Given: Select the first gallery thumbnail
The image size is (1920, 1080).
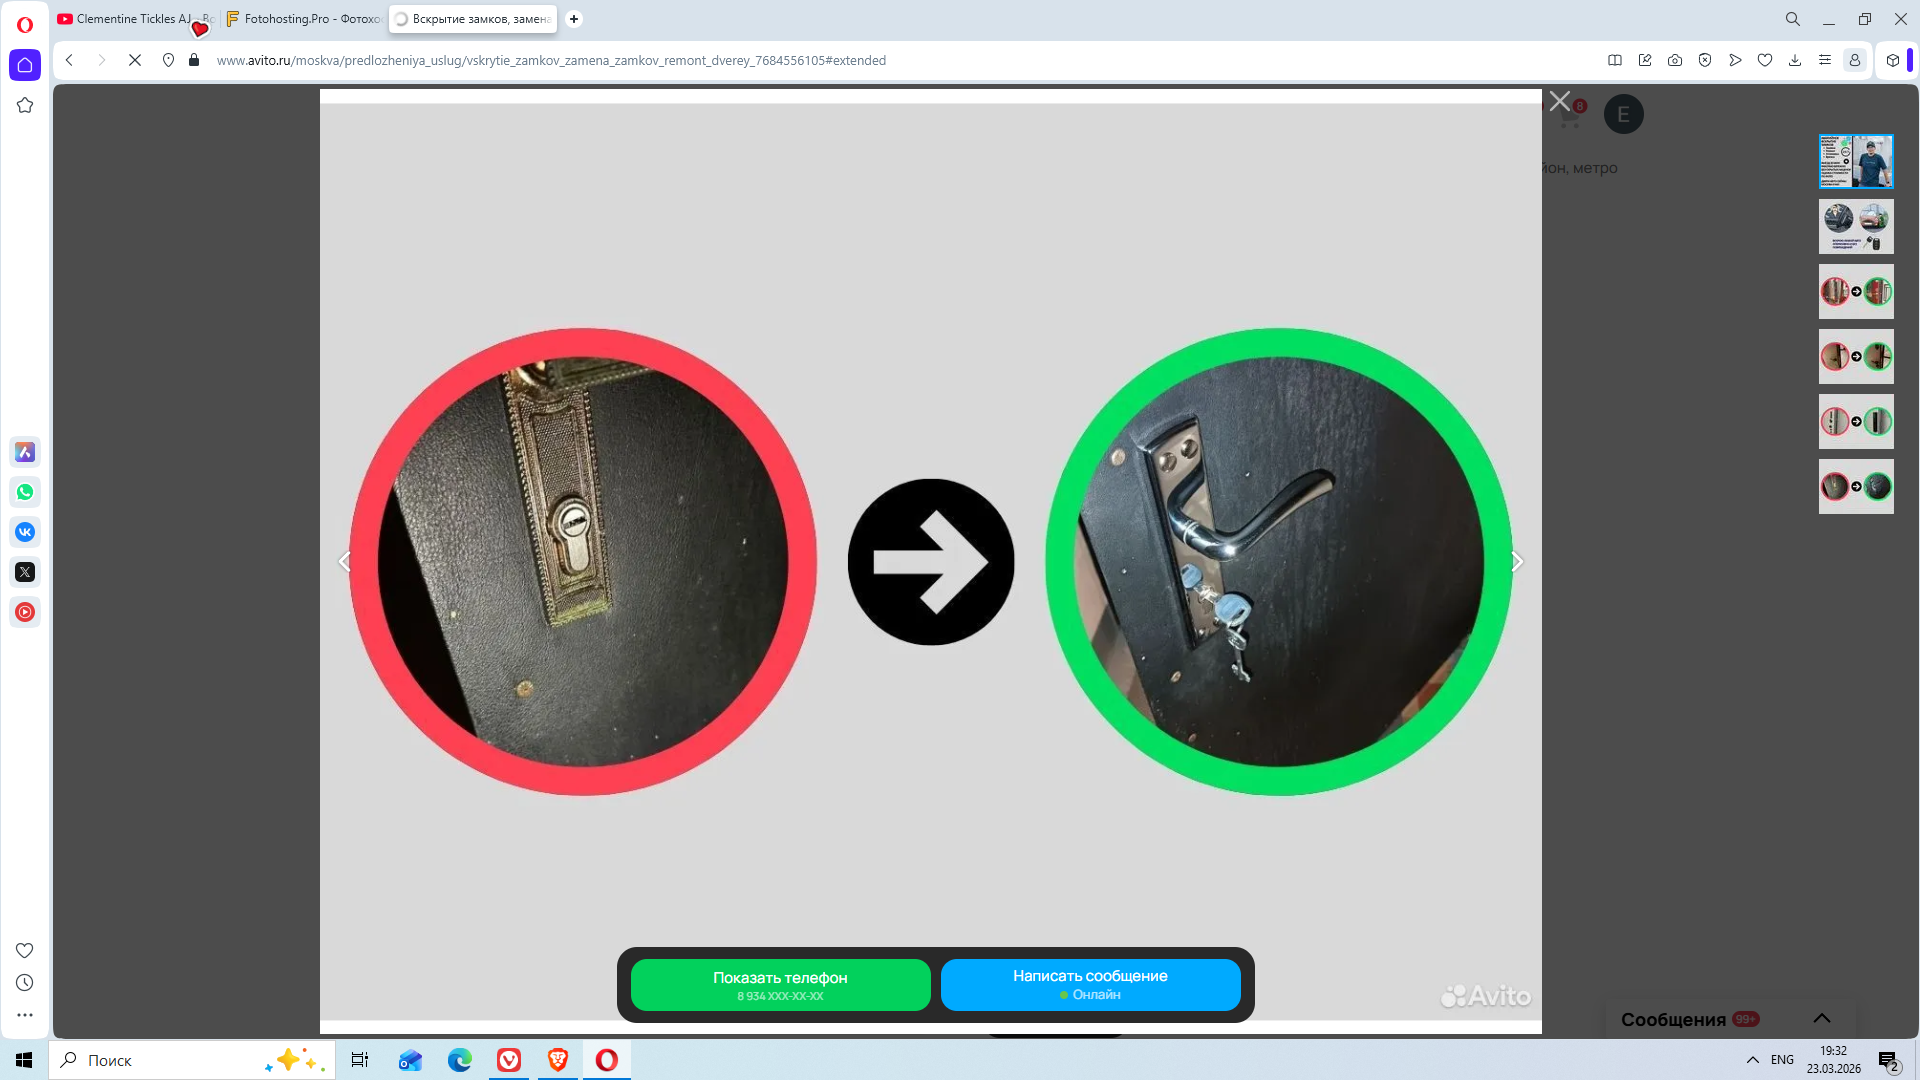Looking at the screenshot, I should click(x=1856, y=161).
